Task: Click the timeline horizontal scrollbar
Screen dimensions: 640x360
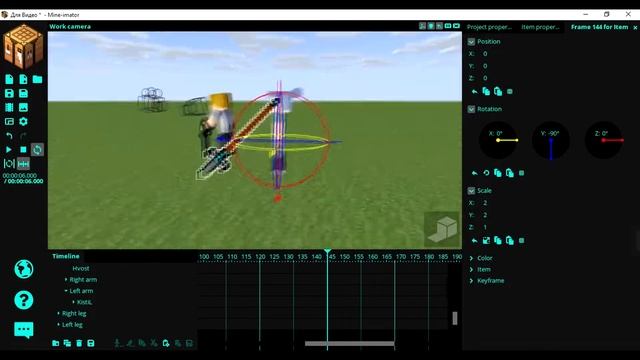Action: click(x=350, y=344)
